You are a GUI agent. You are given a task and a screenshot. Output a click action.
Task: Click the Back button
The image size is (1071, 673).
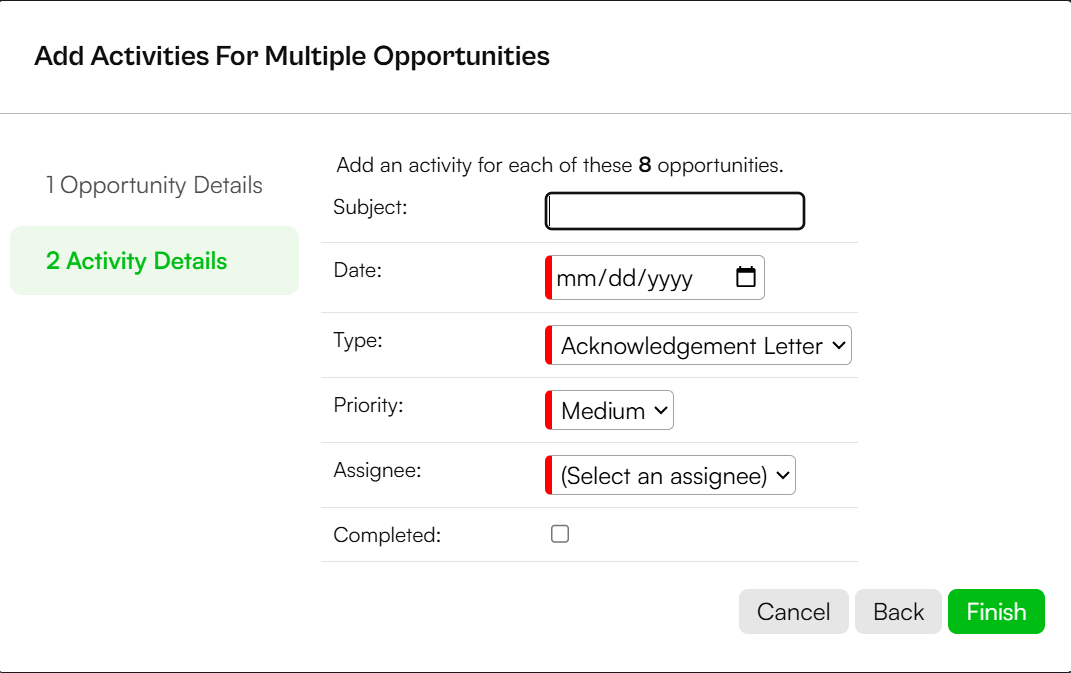coord(898,612)
